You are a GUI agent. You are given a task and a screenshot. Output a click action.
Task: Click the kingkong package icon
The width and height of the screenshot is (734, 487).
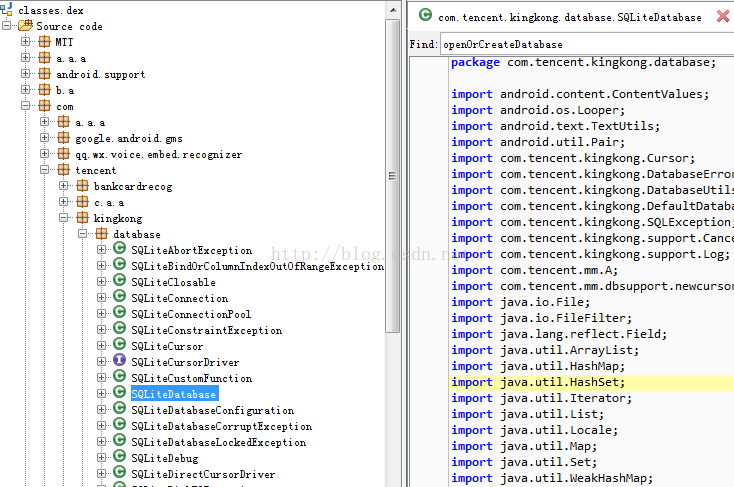coord(82,218)
